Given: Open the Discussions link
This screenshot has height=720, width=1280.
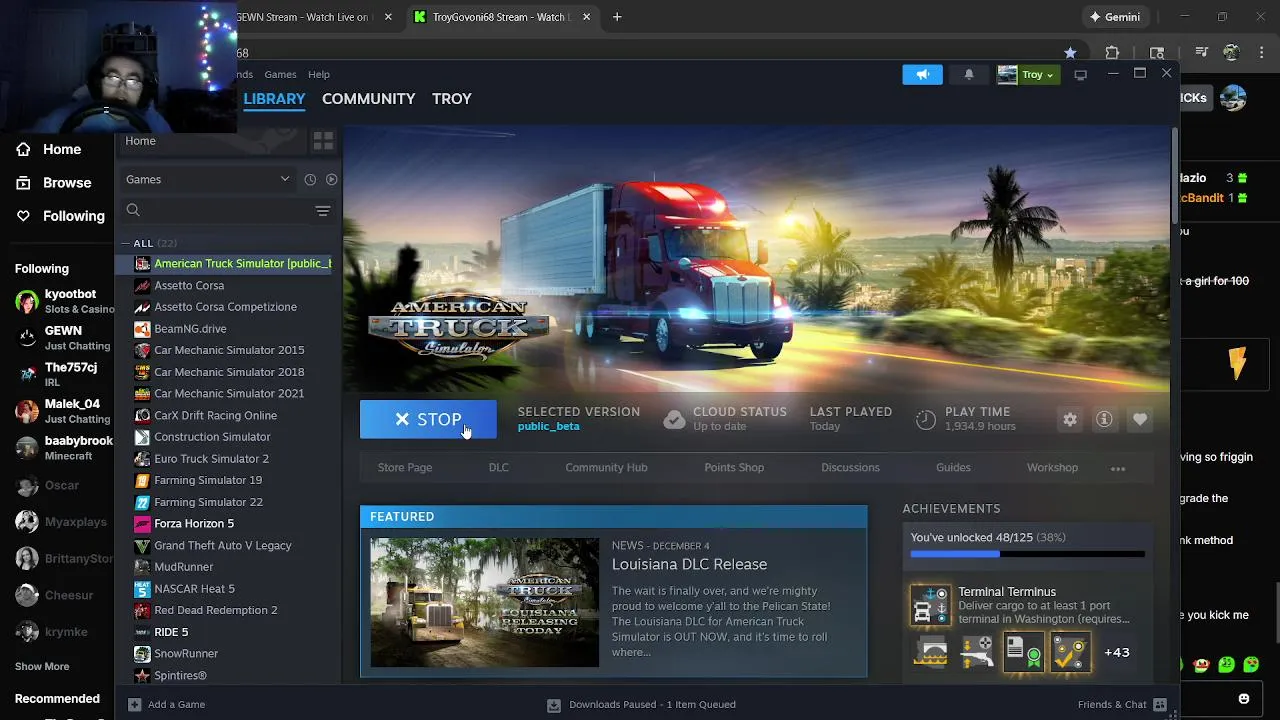Looking at the screenshot, I should (850, 468).
